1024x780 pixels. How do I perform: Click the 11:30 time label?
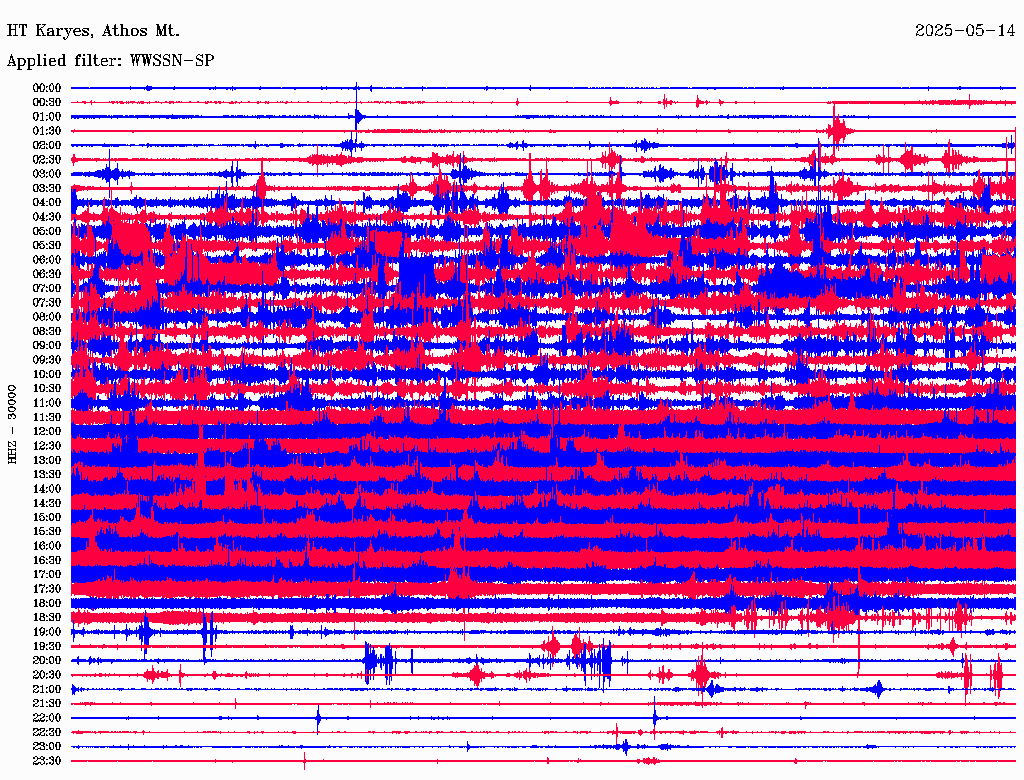point(47,417)
